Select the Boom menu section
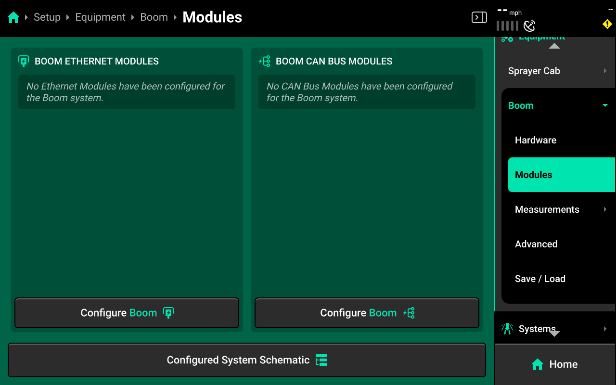 (x=558, y=105)
